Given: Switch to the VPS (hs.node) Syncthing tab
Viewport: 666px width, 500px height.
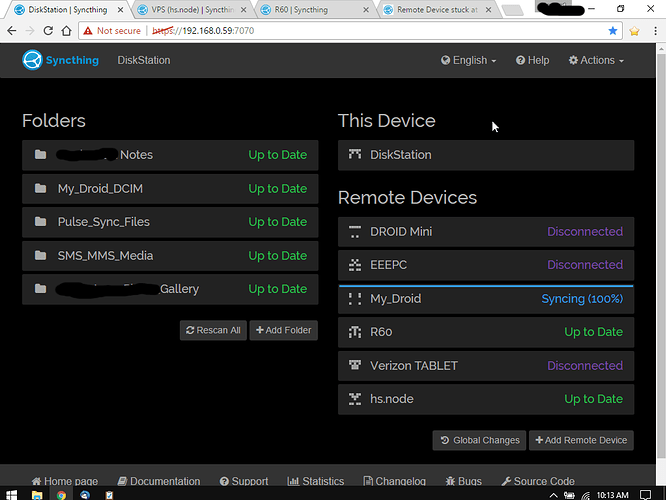Looking at the screenshot, I should tap(192, 9).
